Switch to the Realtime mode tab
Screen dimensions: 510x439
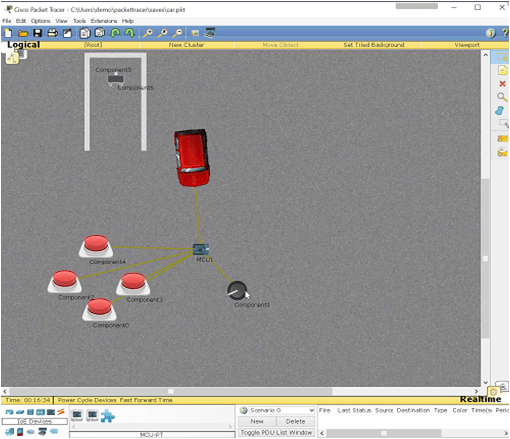click(481, 399)
